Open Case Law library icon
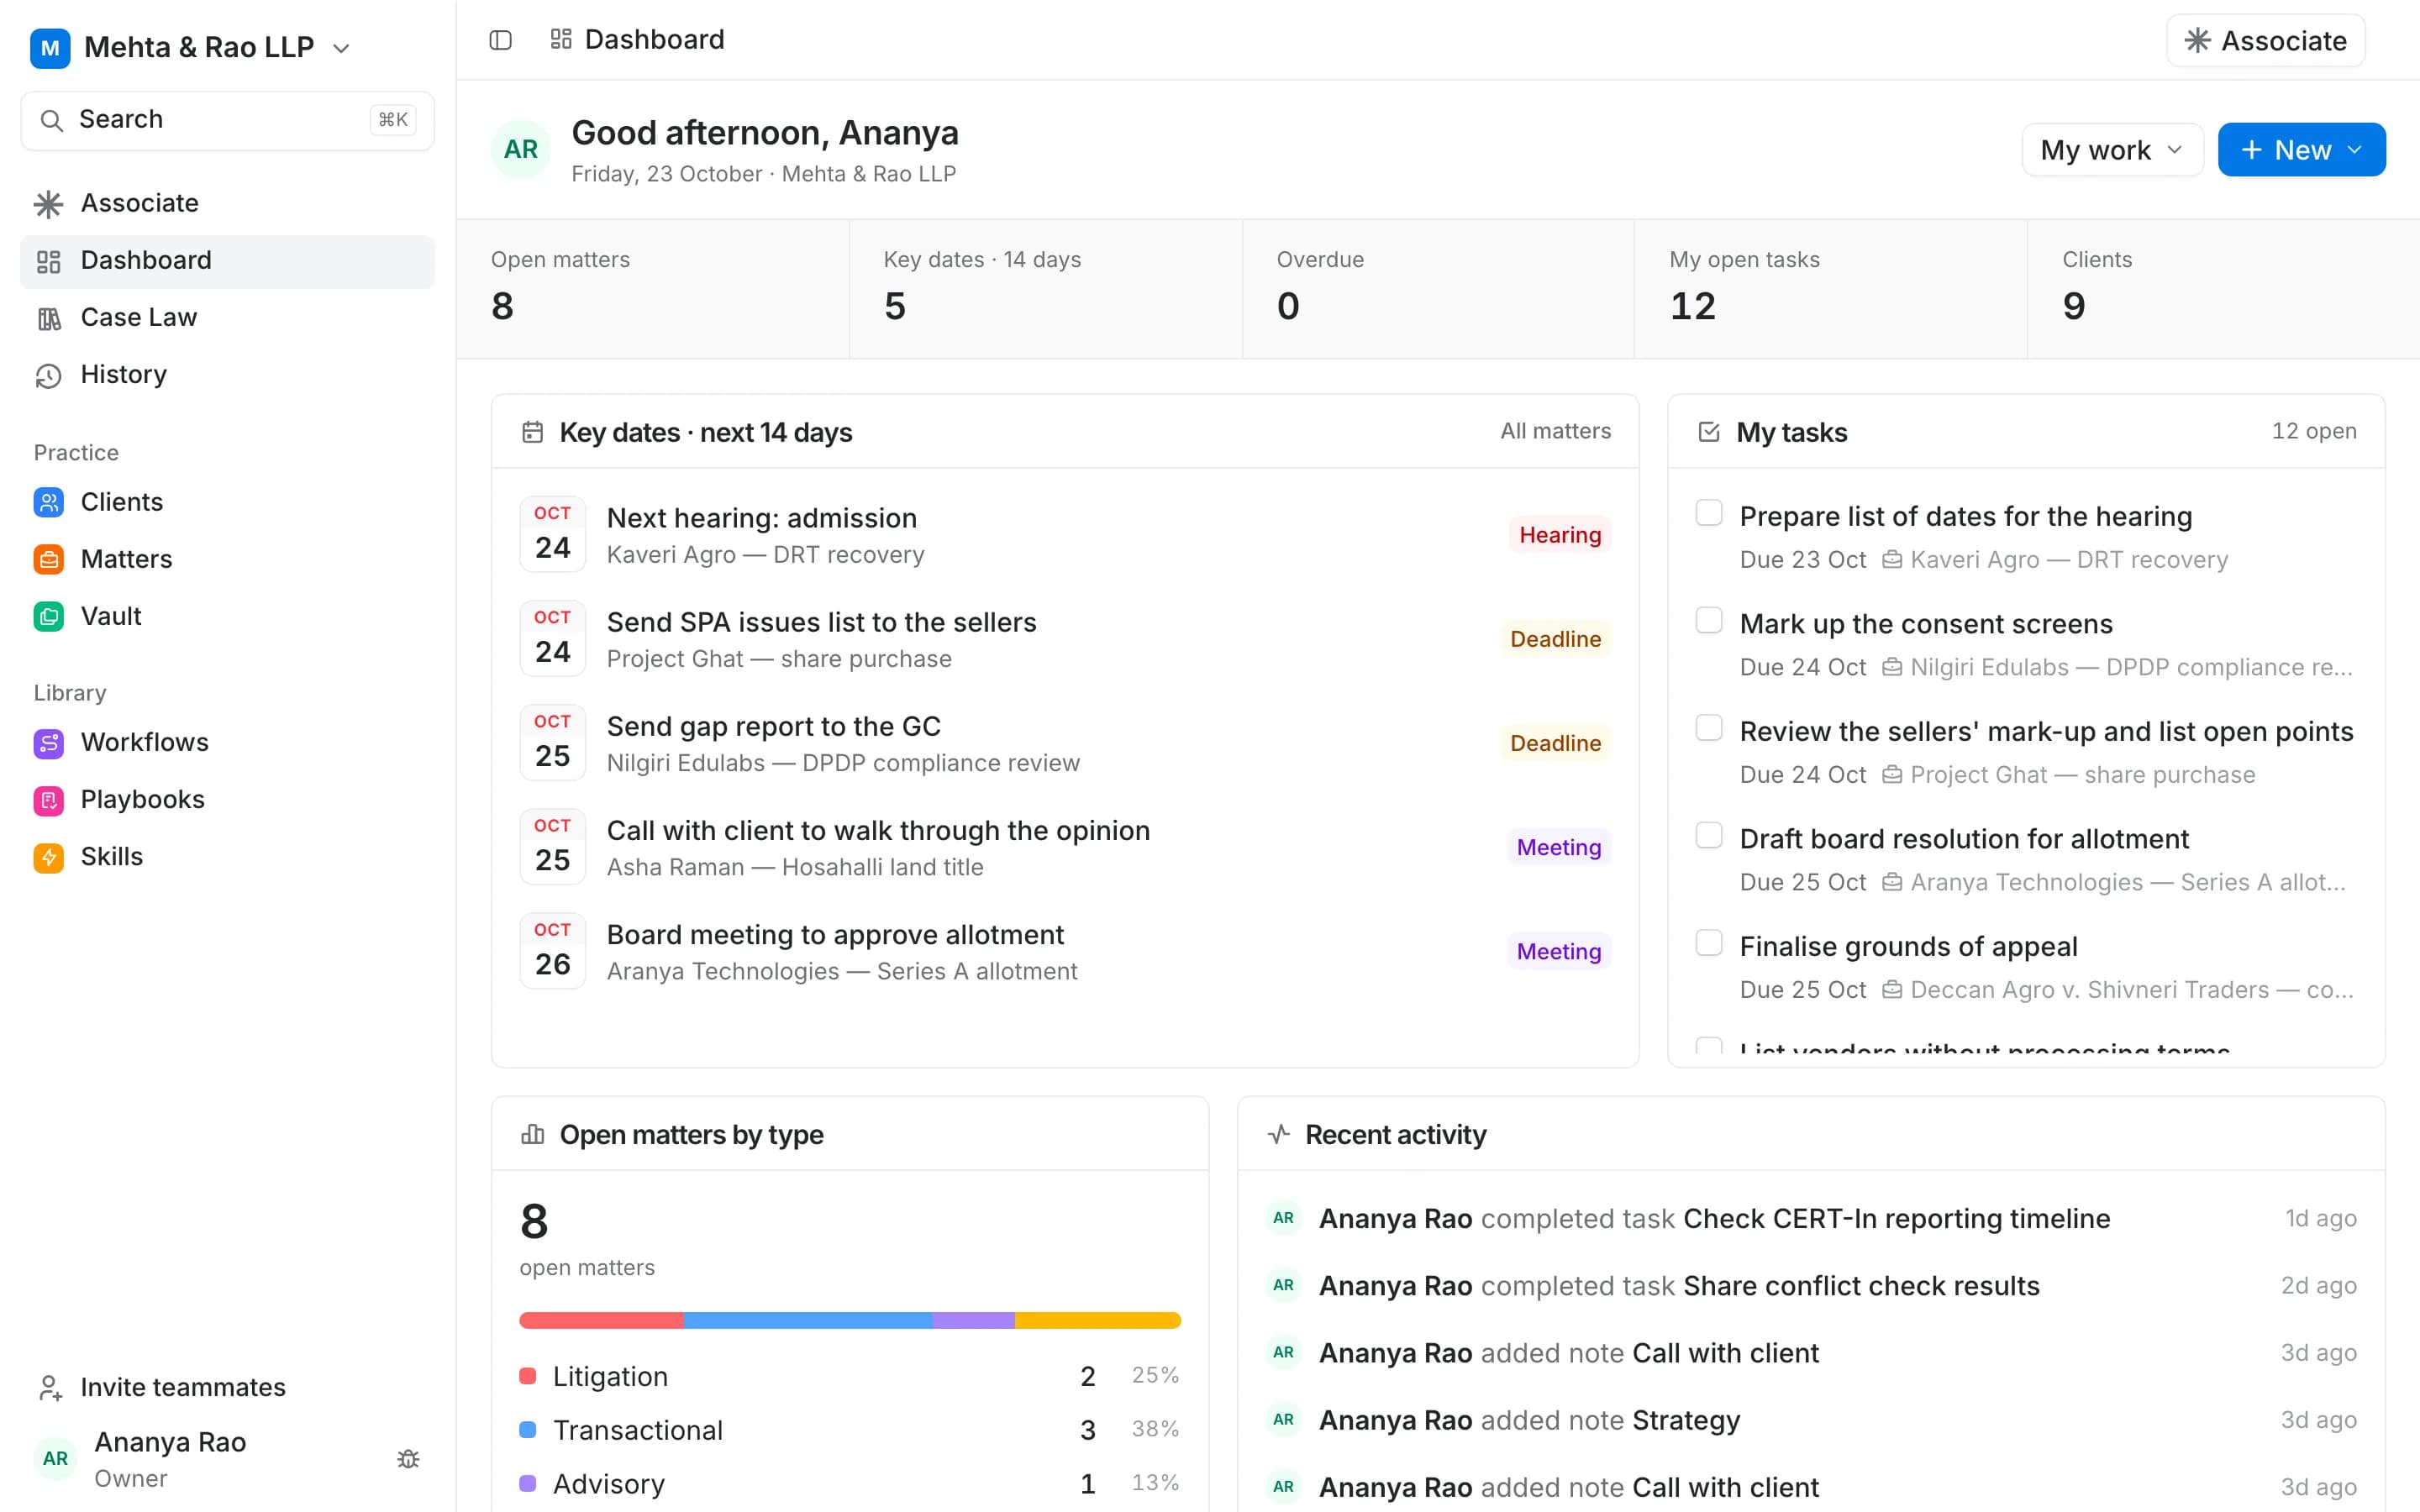This screenshot has width=2420, height=1512. [48, 318]
